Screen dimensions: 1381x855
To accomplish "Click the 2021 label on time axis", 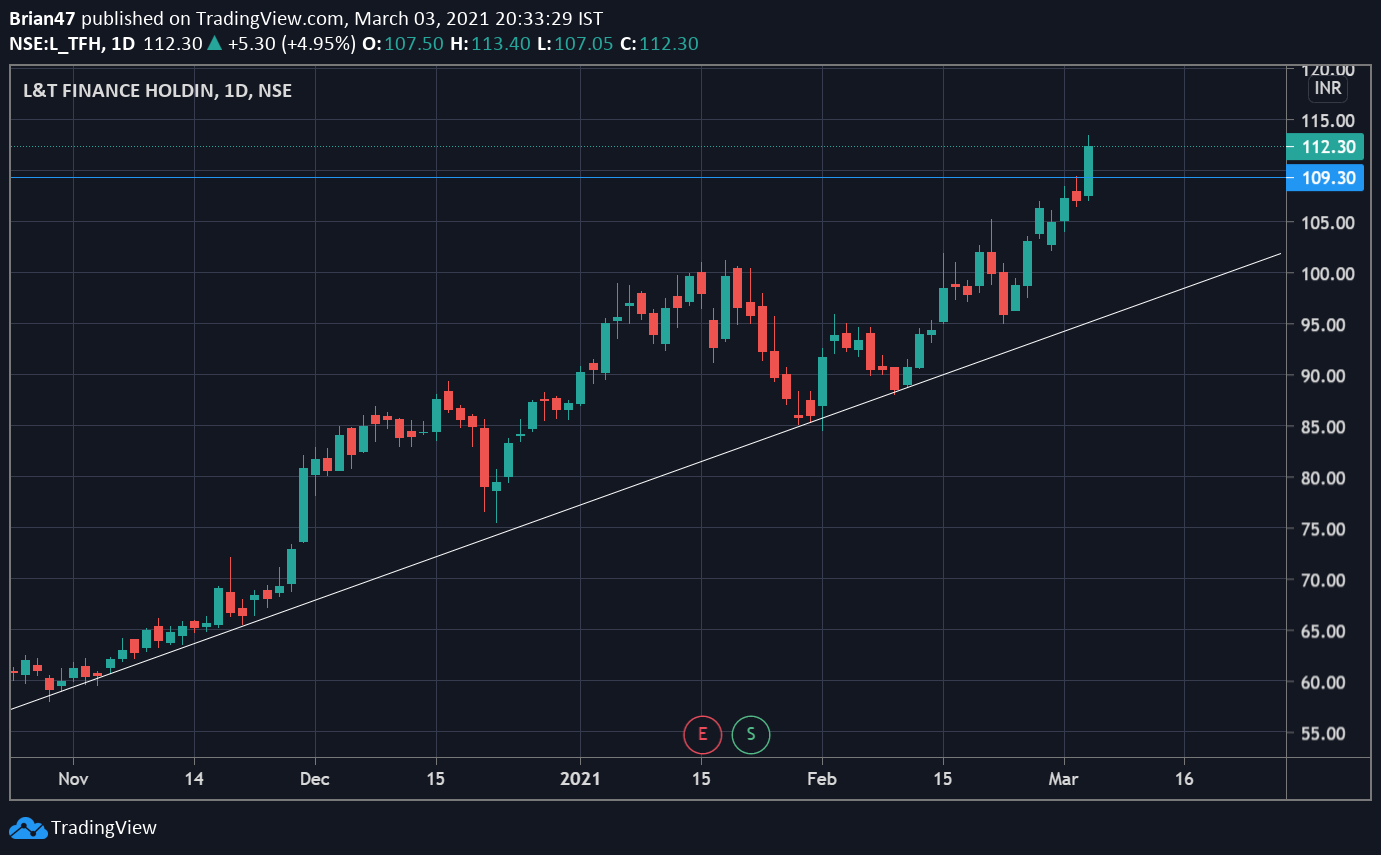I will [x=580, y=779].
